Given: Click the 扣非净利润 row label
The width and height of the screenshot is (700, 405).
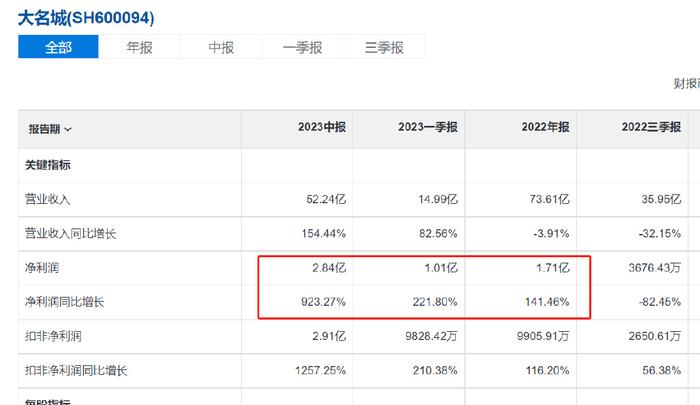Looking at the screenshot, I should tap(52, 336).
